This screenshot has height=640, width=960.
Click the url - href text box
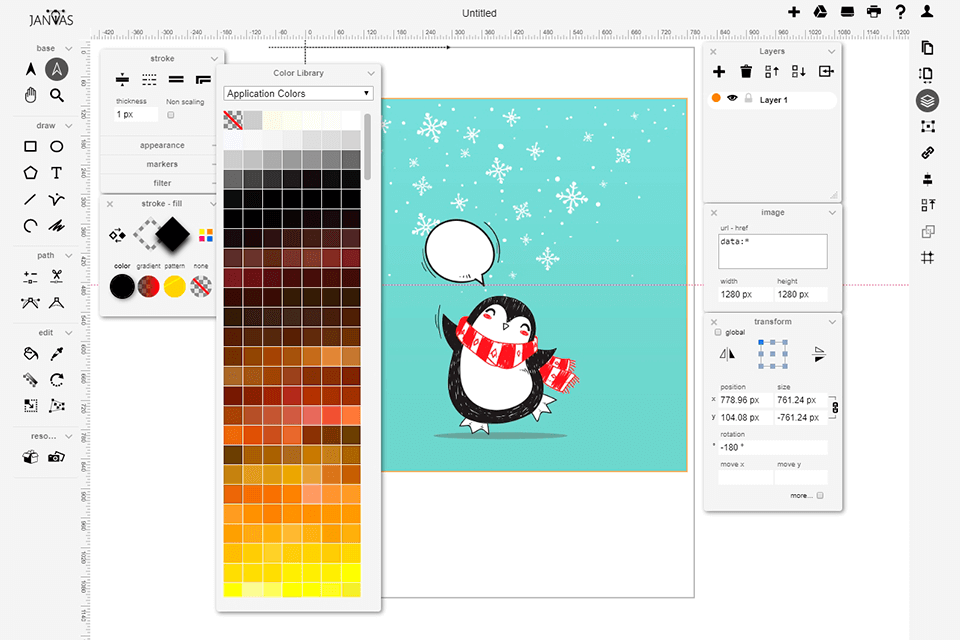click(773, 251)
